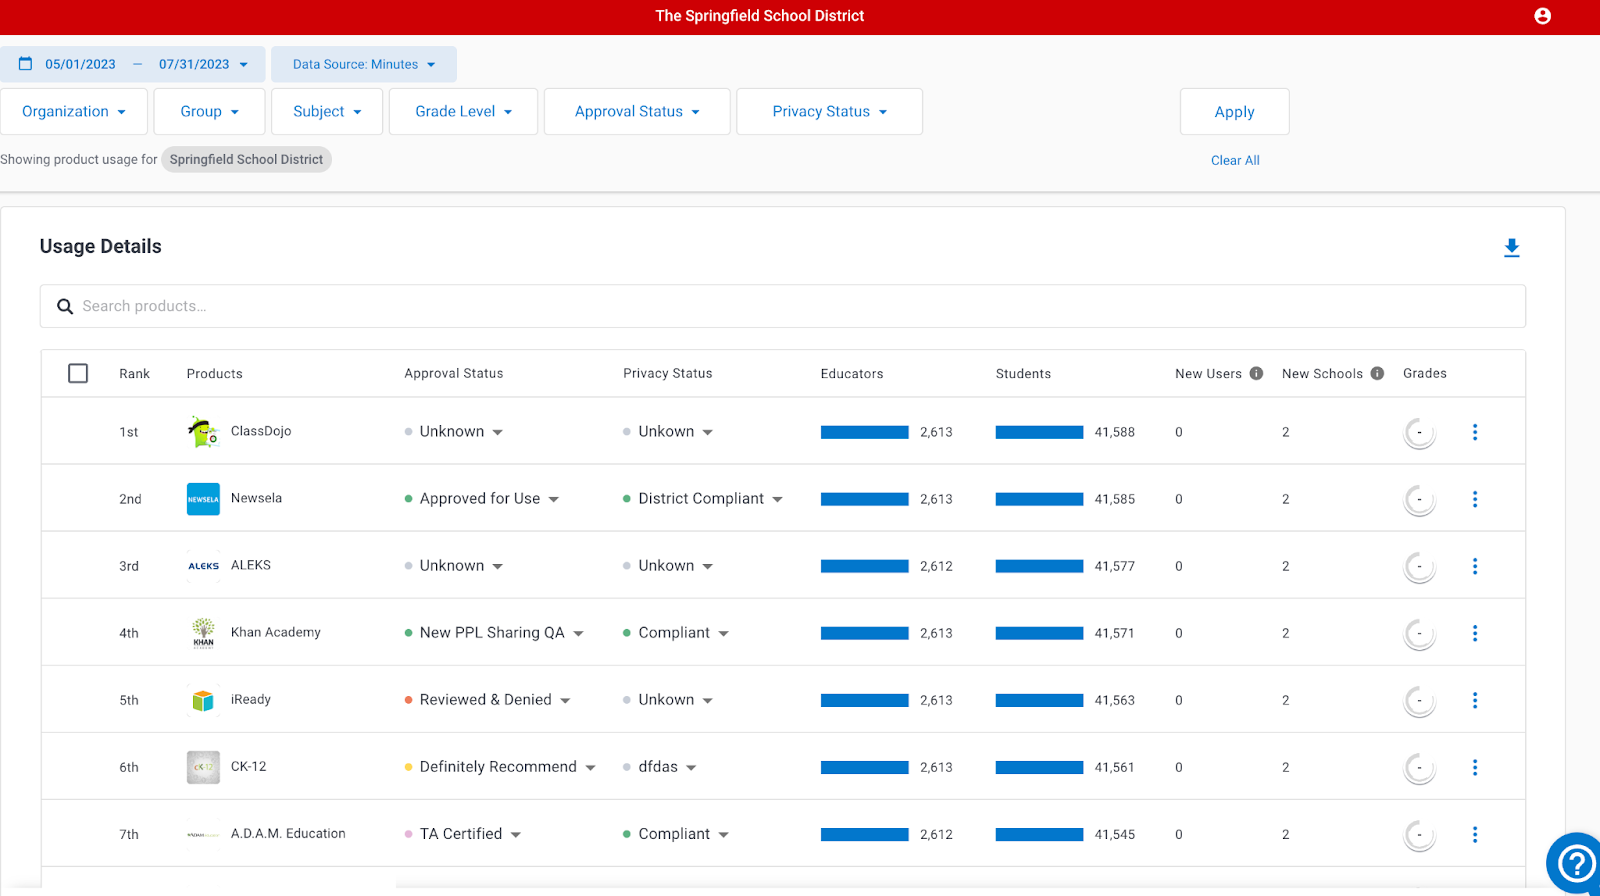1600x896 pixels.
Task: Sort by the Rank column header
Action: click(x=134, y=373)
